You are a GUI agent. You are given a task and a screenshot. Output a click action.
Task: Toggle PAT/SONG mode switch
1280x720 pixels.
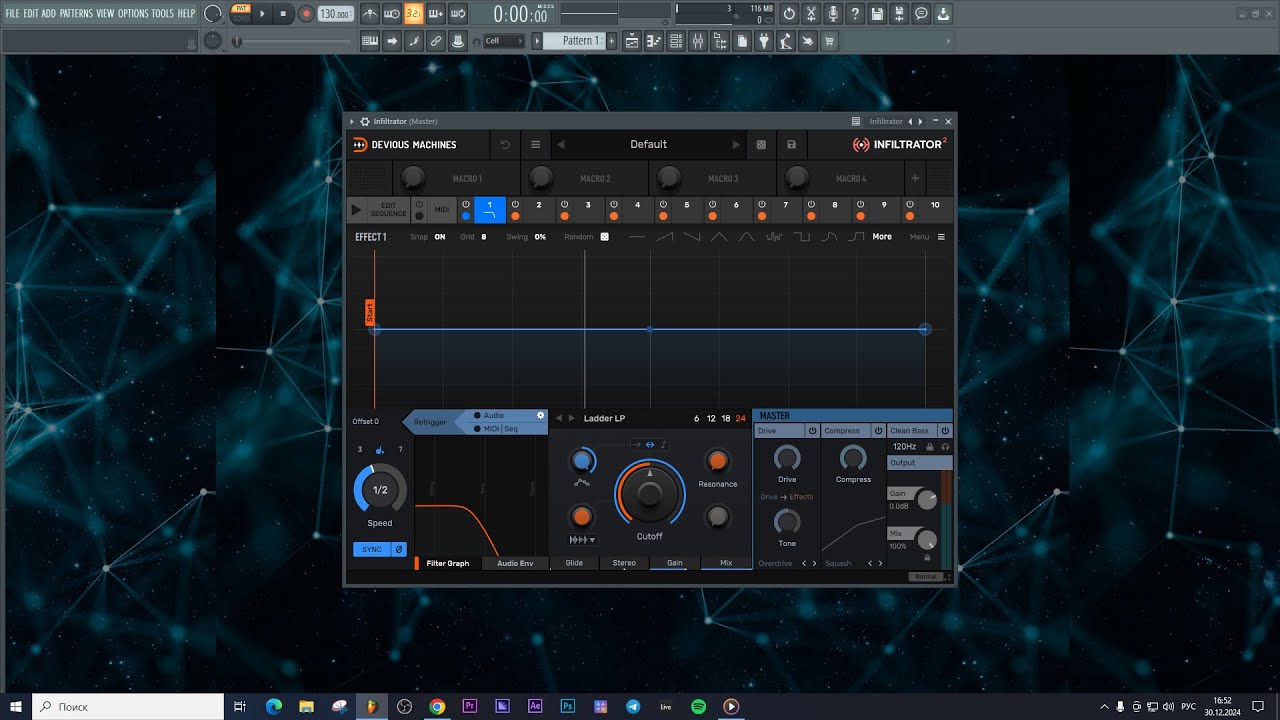coord(241,14)
